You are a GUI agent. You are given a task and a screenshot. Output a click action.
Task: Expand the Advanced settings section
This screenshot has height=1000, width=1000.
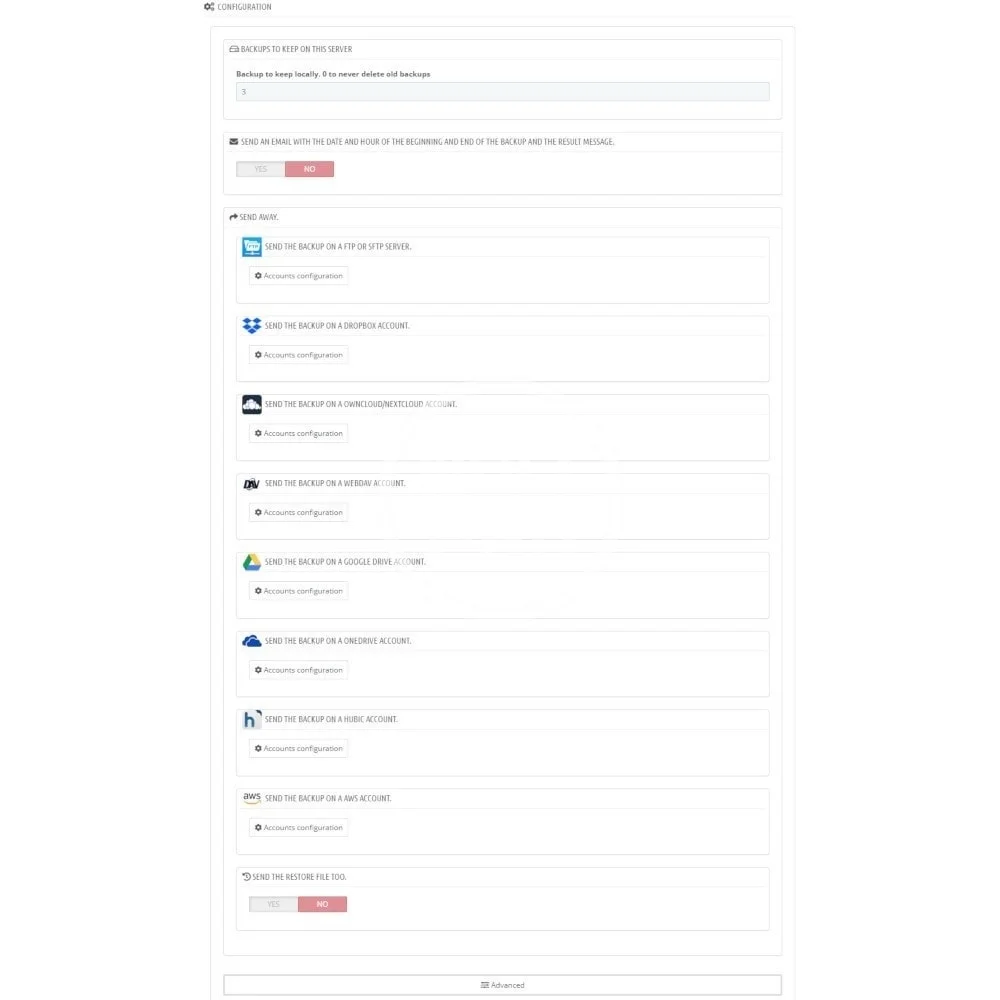point(502,985)
